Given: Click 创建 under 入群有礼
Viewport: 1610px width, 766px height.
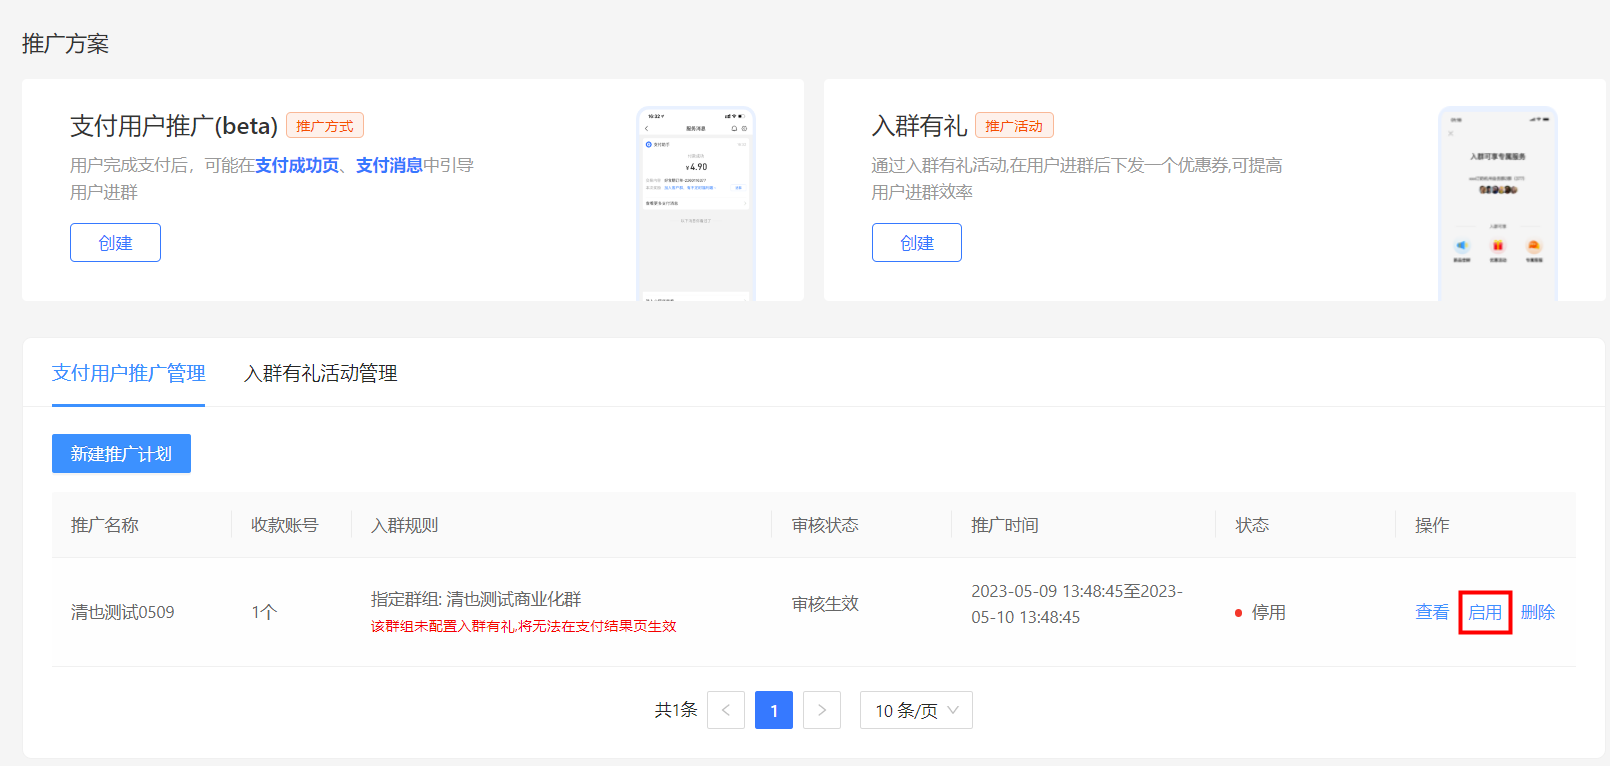Looking at the screenshot, I should (916, 243).
